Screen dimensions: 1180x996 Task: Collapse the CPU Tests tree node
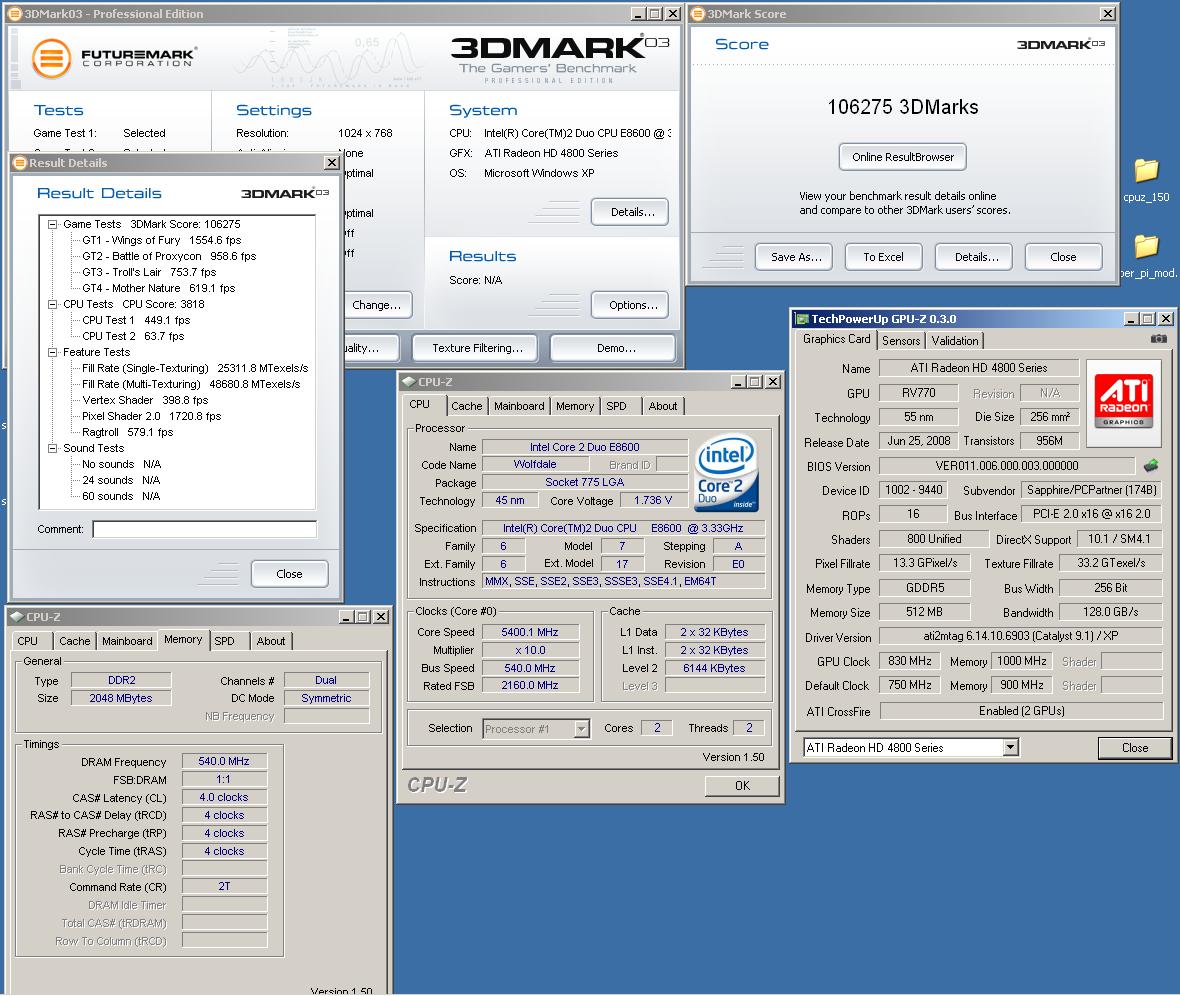click(53, 304)
